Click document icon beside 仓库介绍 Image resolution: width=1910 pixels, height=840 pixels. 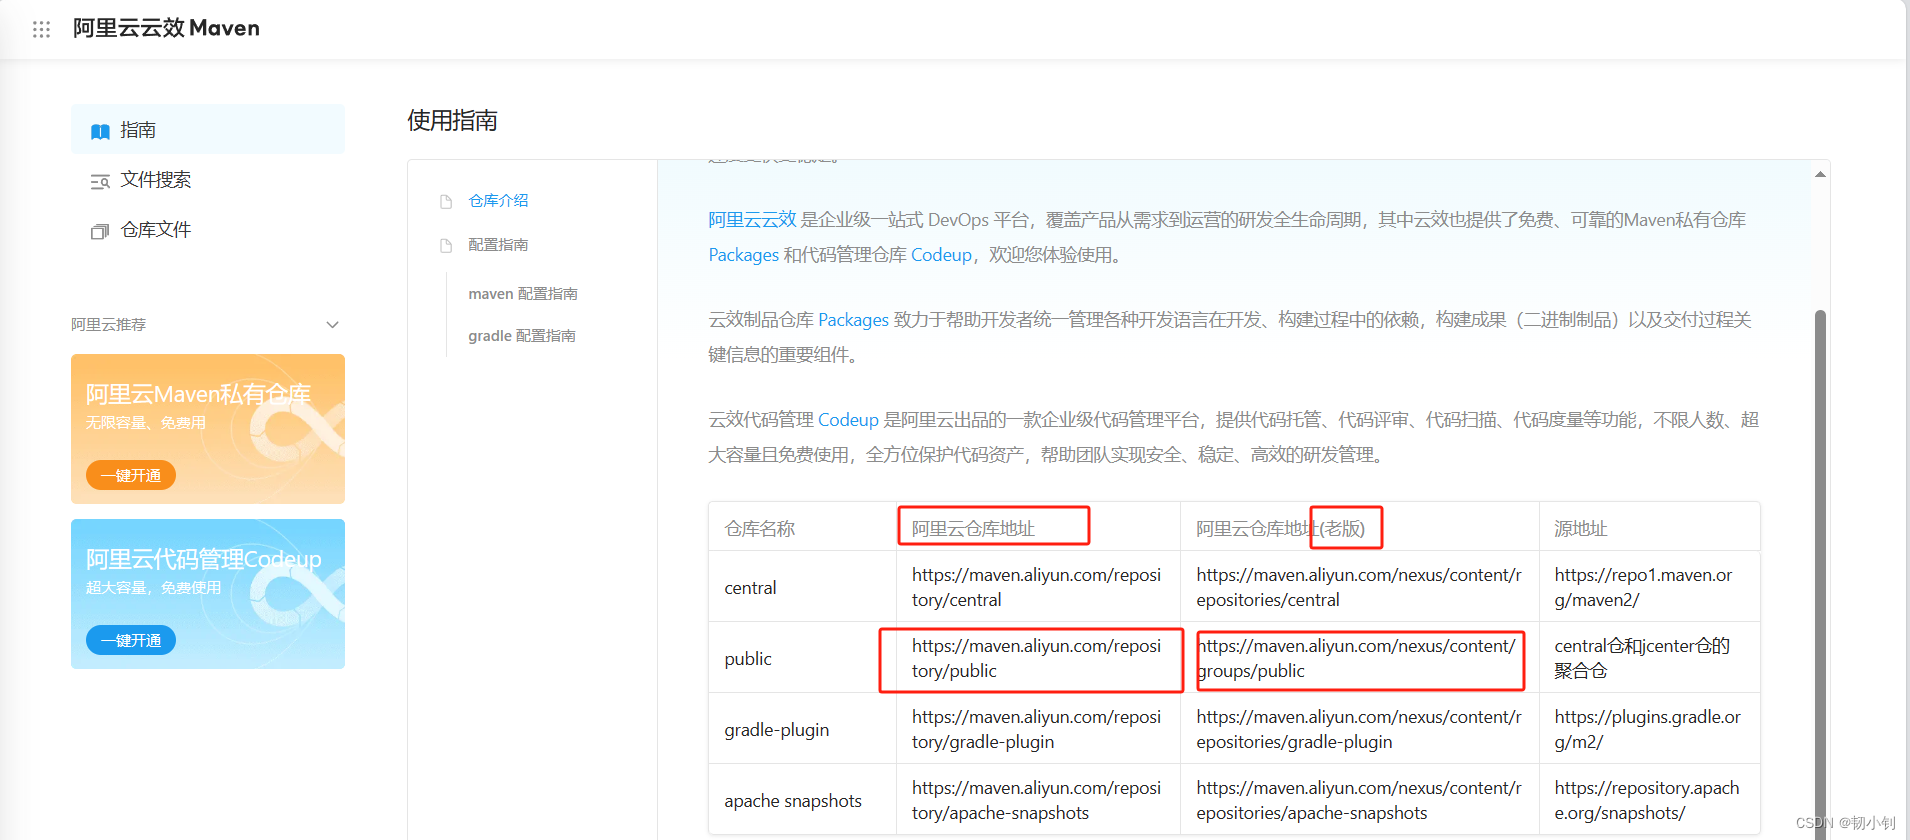[446, 202]
